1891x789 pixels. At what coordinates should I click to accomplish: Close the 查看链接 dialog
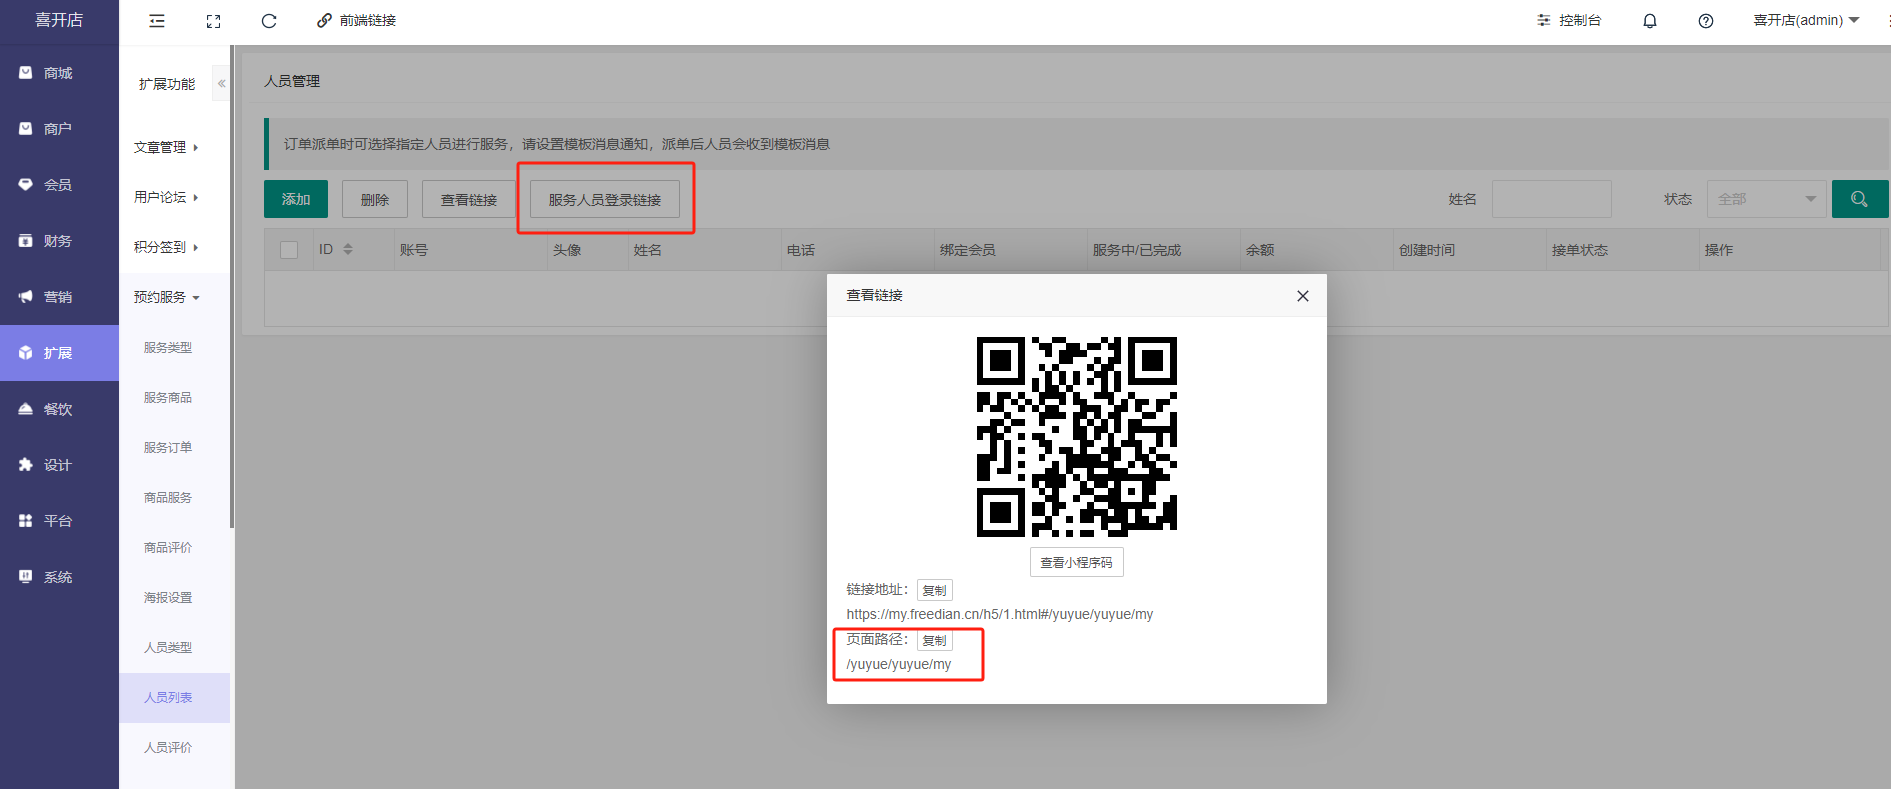click(1303, 296)
